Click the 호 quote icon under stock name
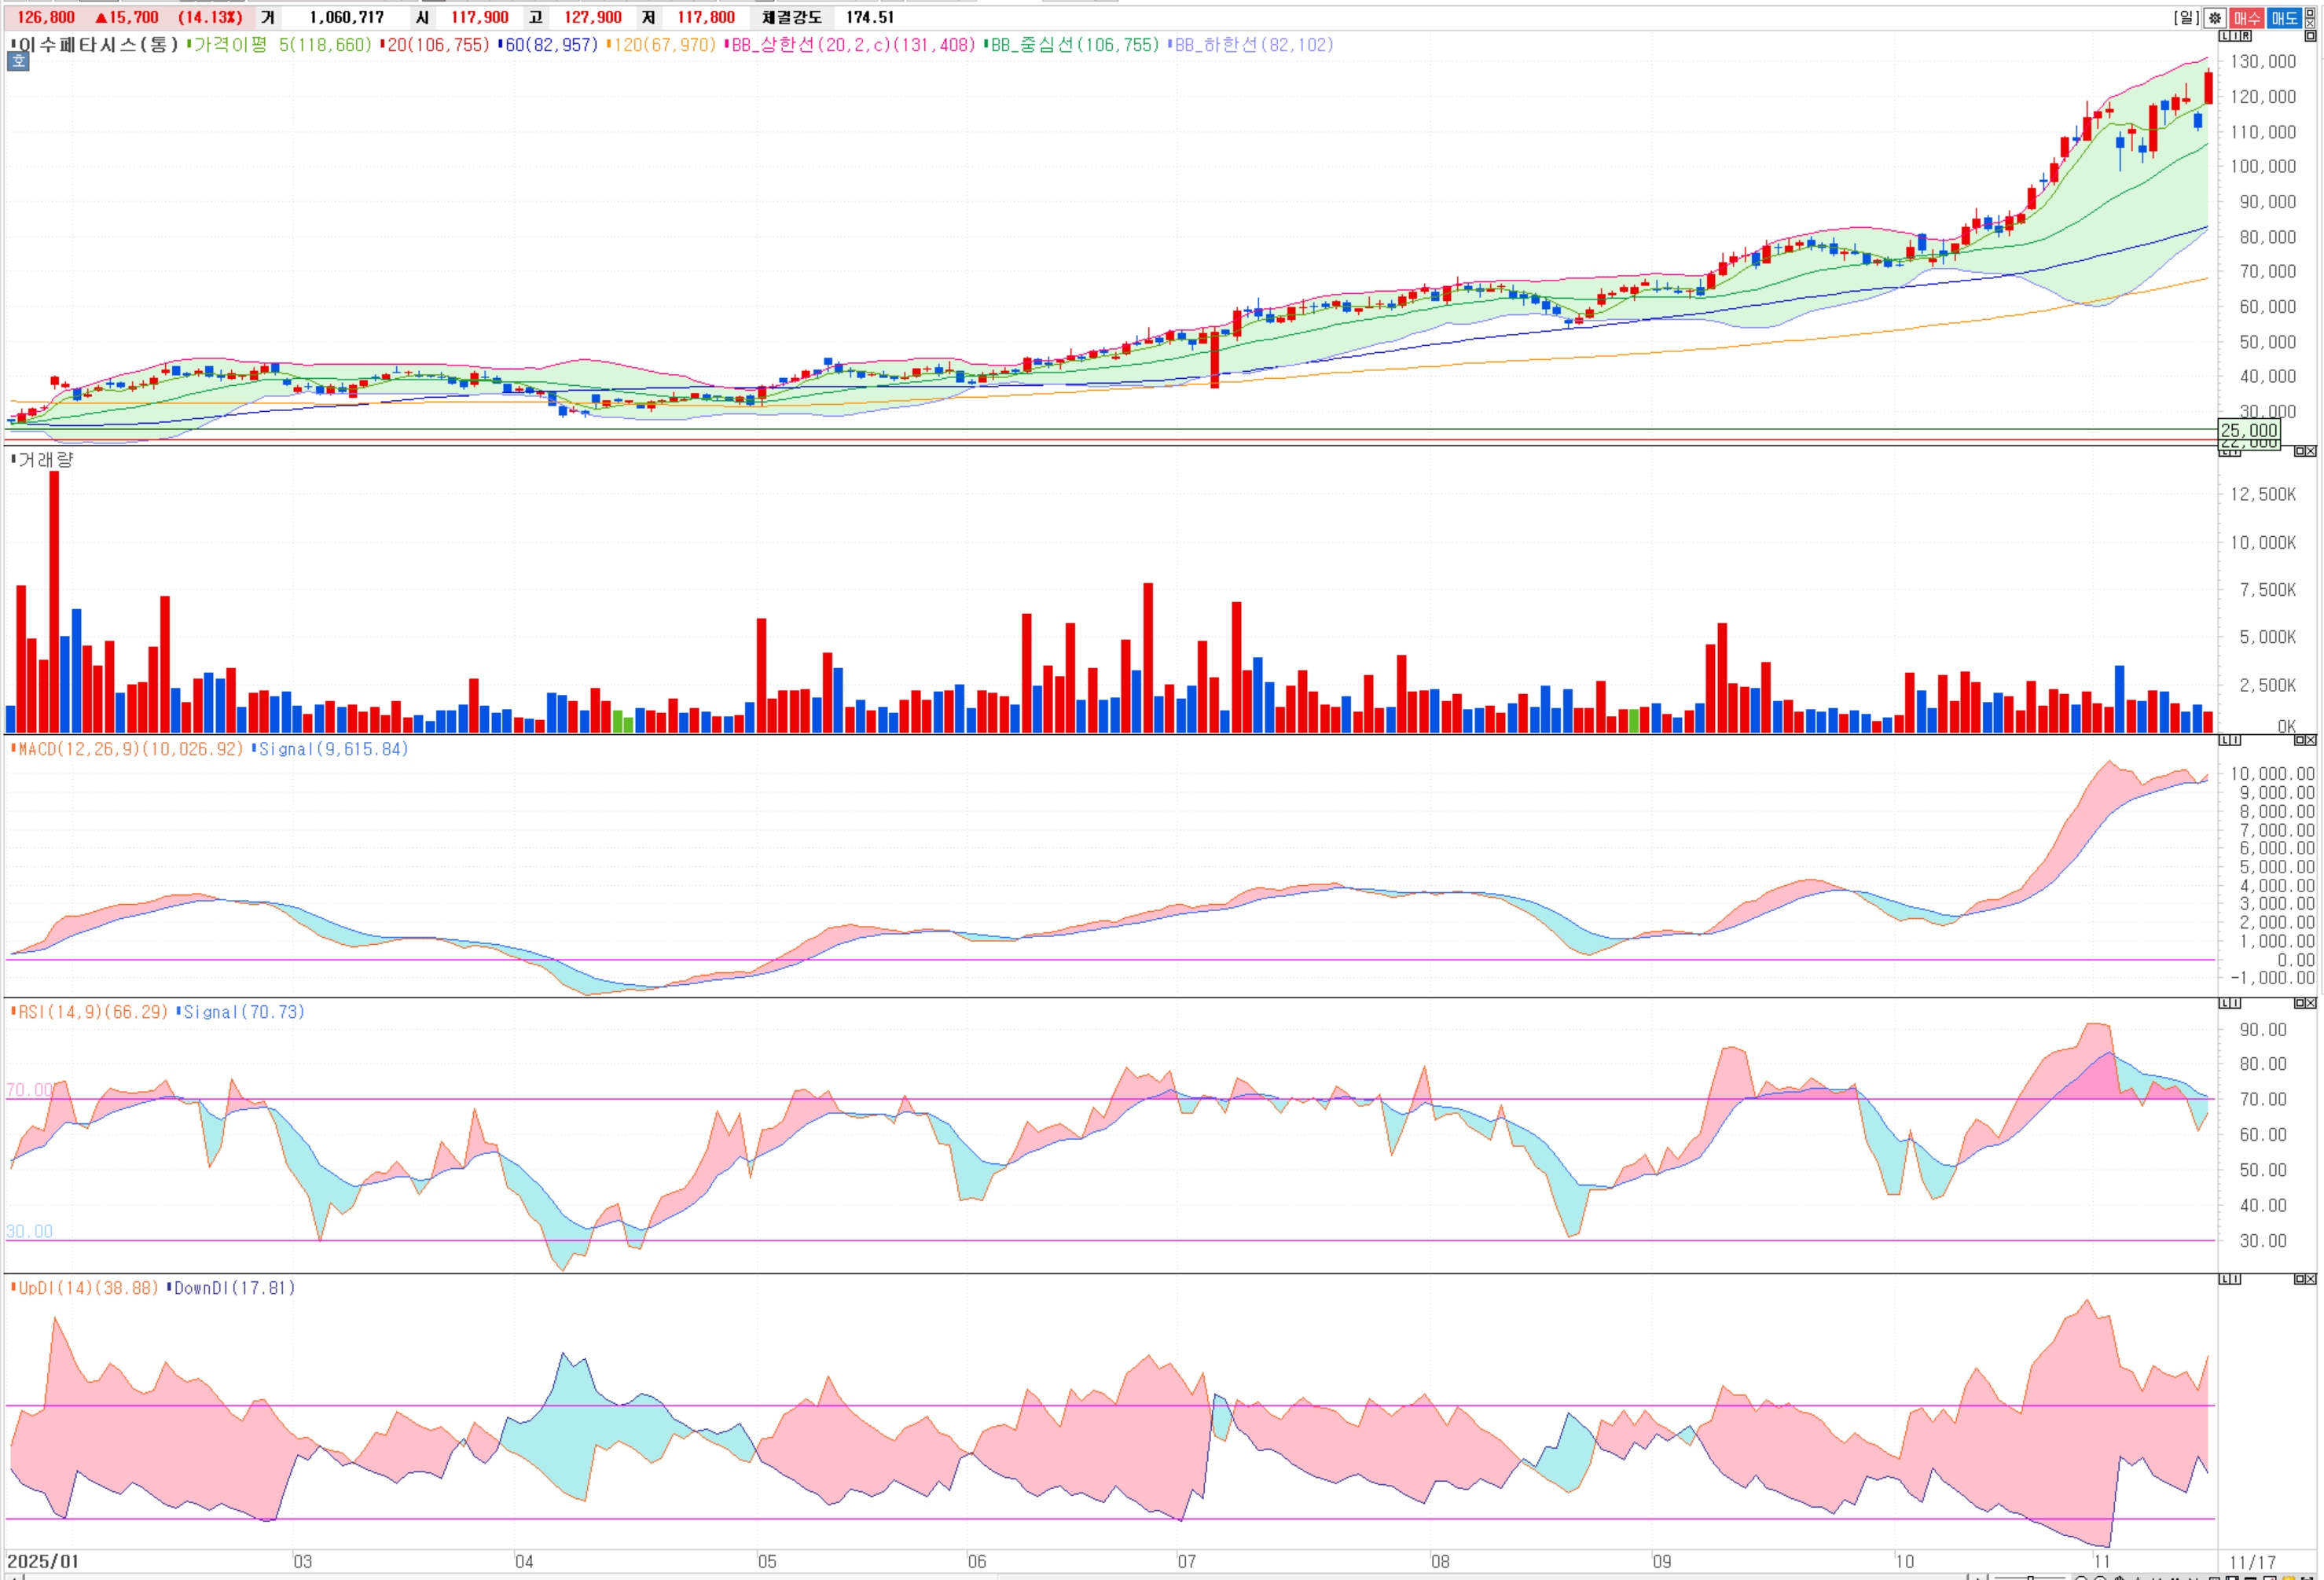 point(18,61)
